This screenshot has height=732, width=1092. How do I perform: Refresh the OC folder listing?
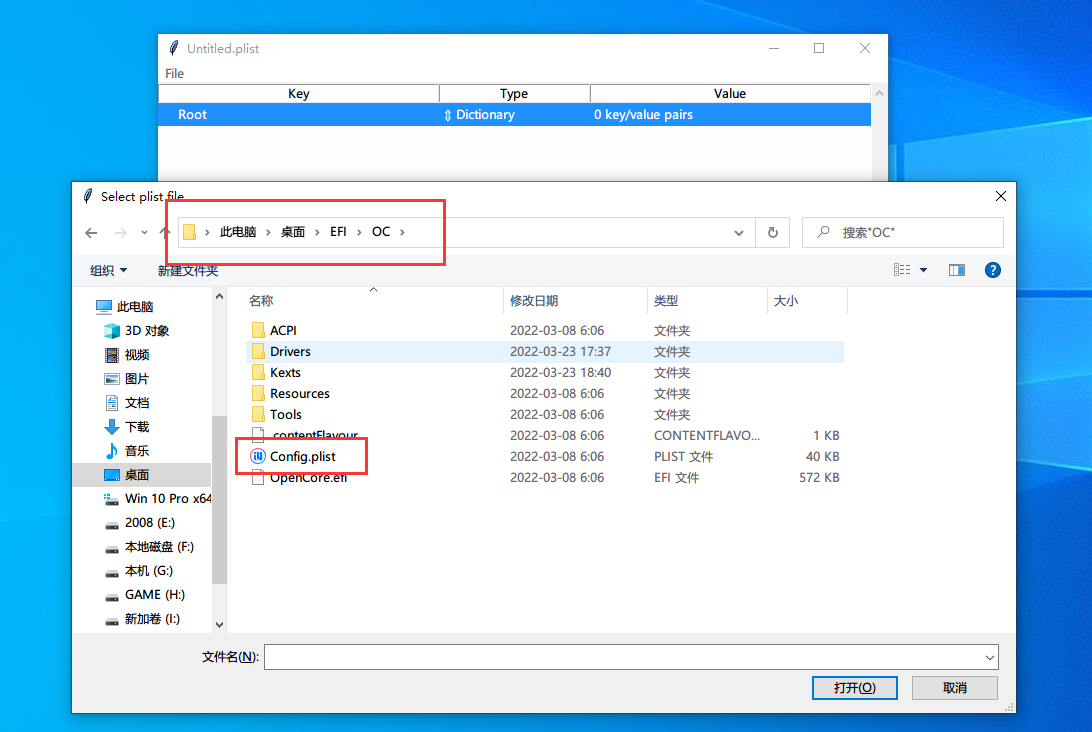coord(772,233)
